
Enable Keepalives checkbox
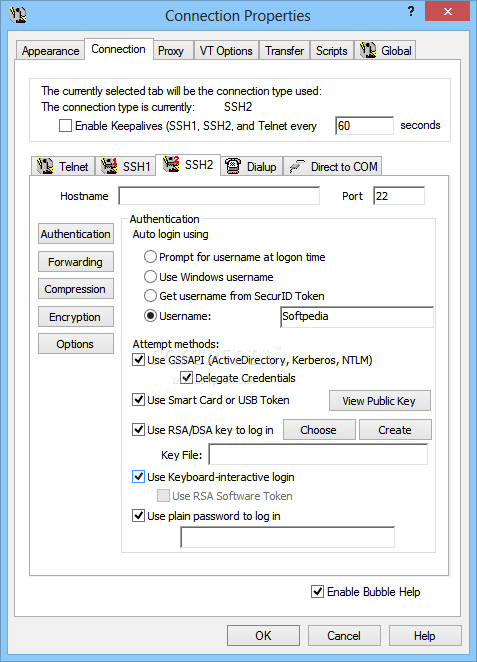pyautogui.click(x=65, y=126)
